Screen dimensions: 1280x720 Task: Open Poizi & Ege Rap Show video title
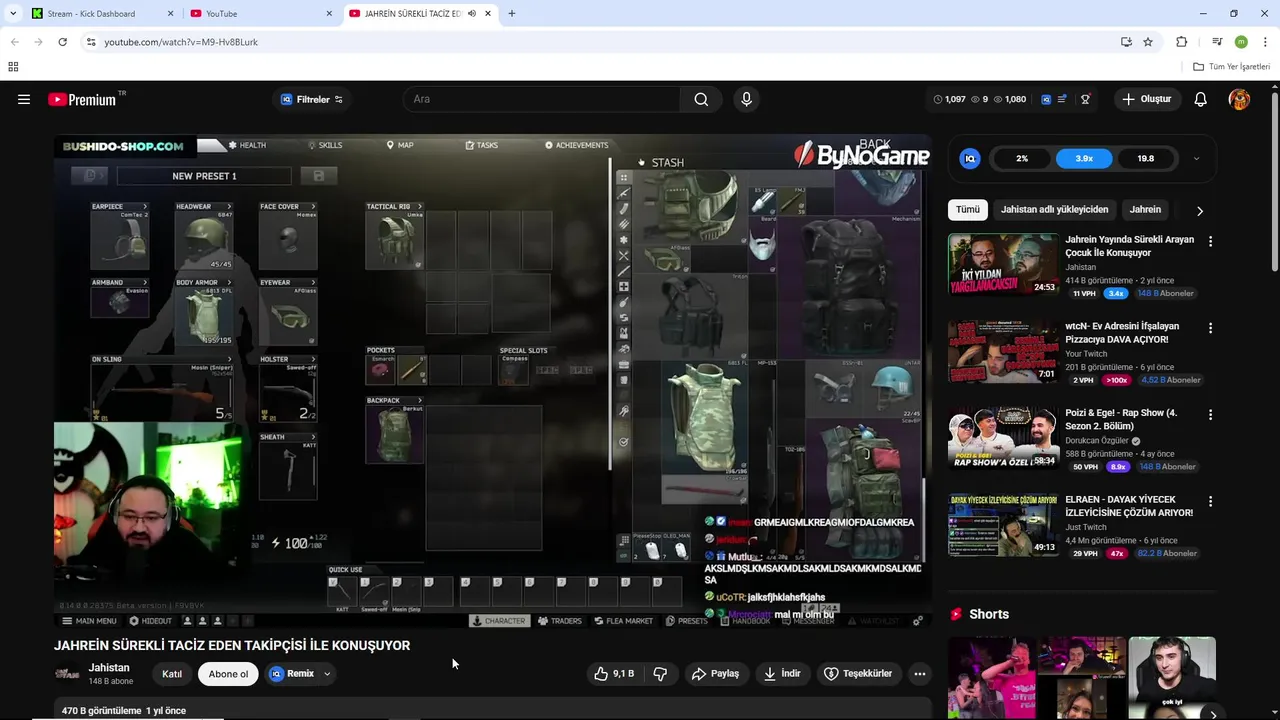(1121, 419)
